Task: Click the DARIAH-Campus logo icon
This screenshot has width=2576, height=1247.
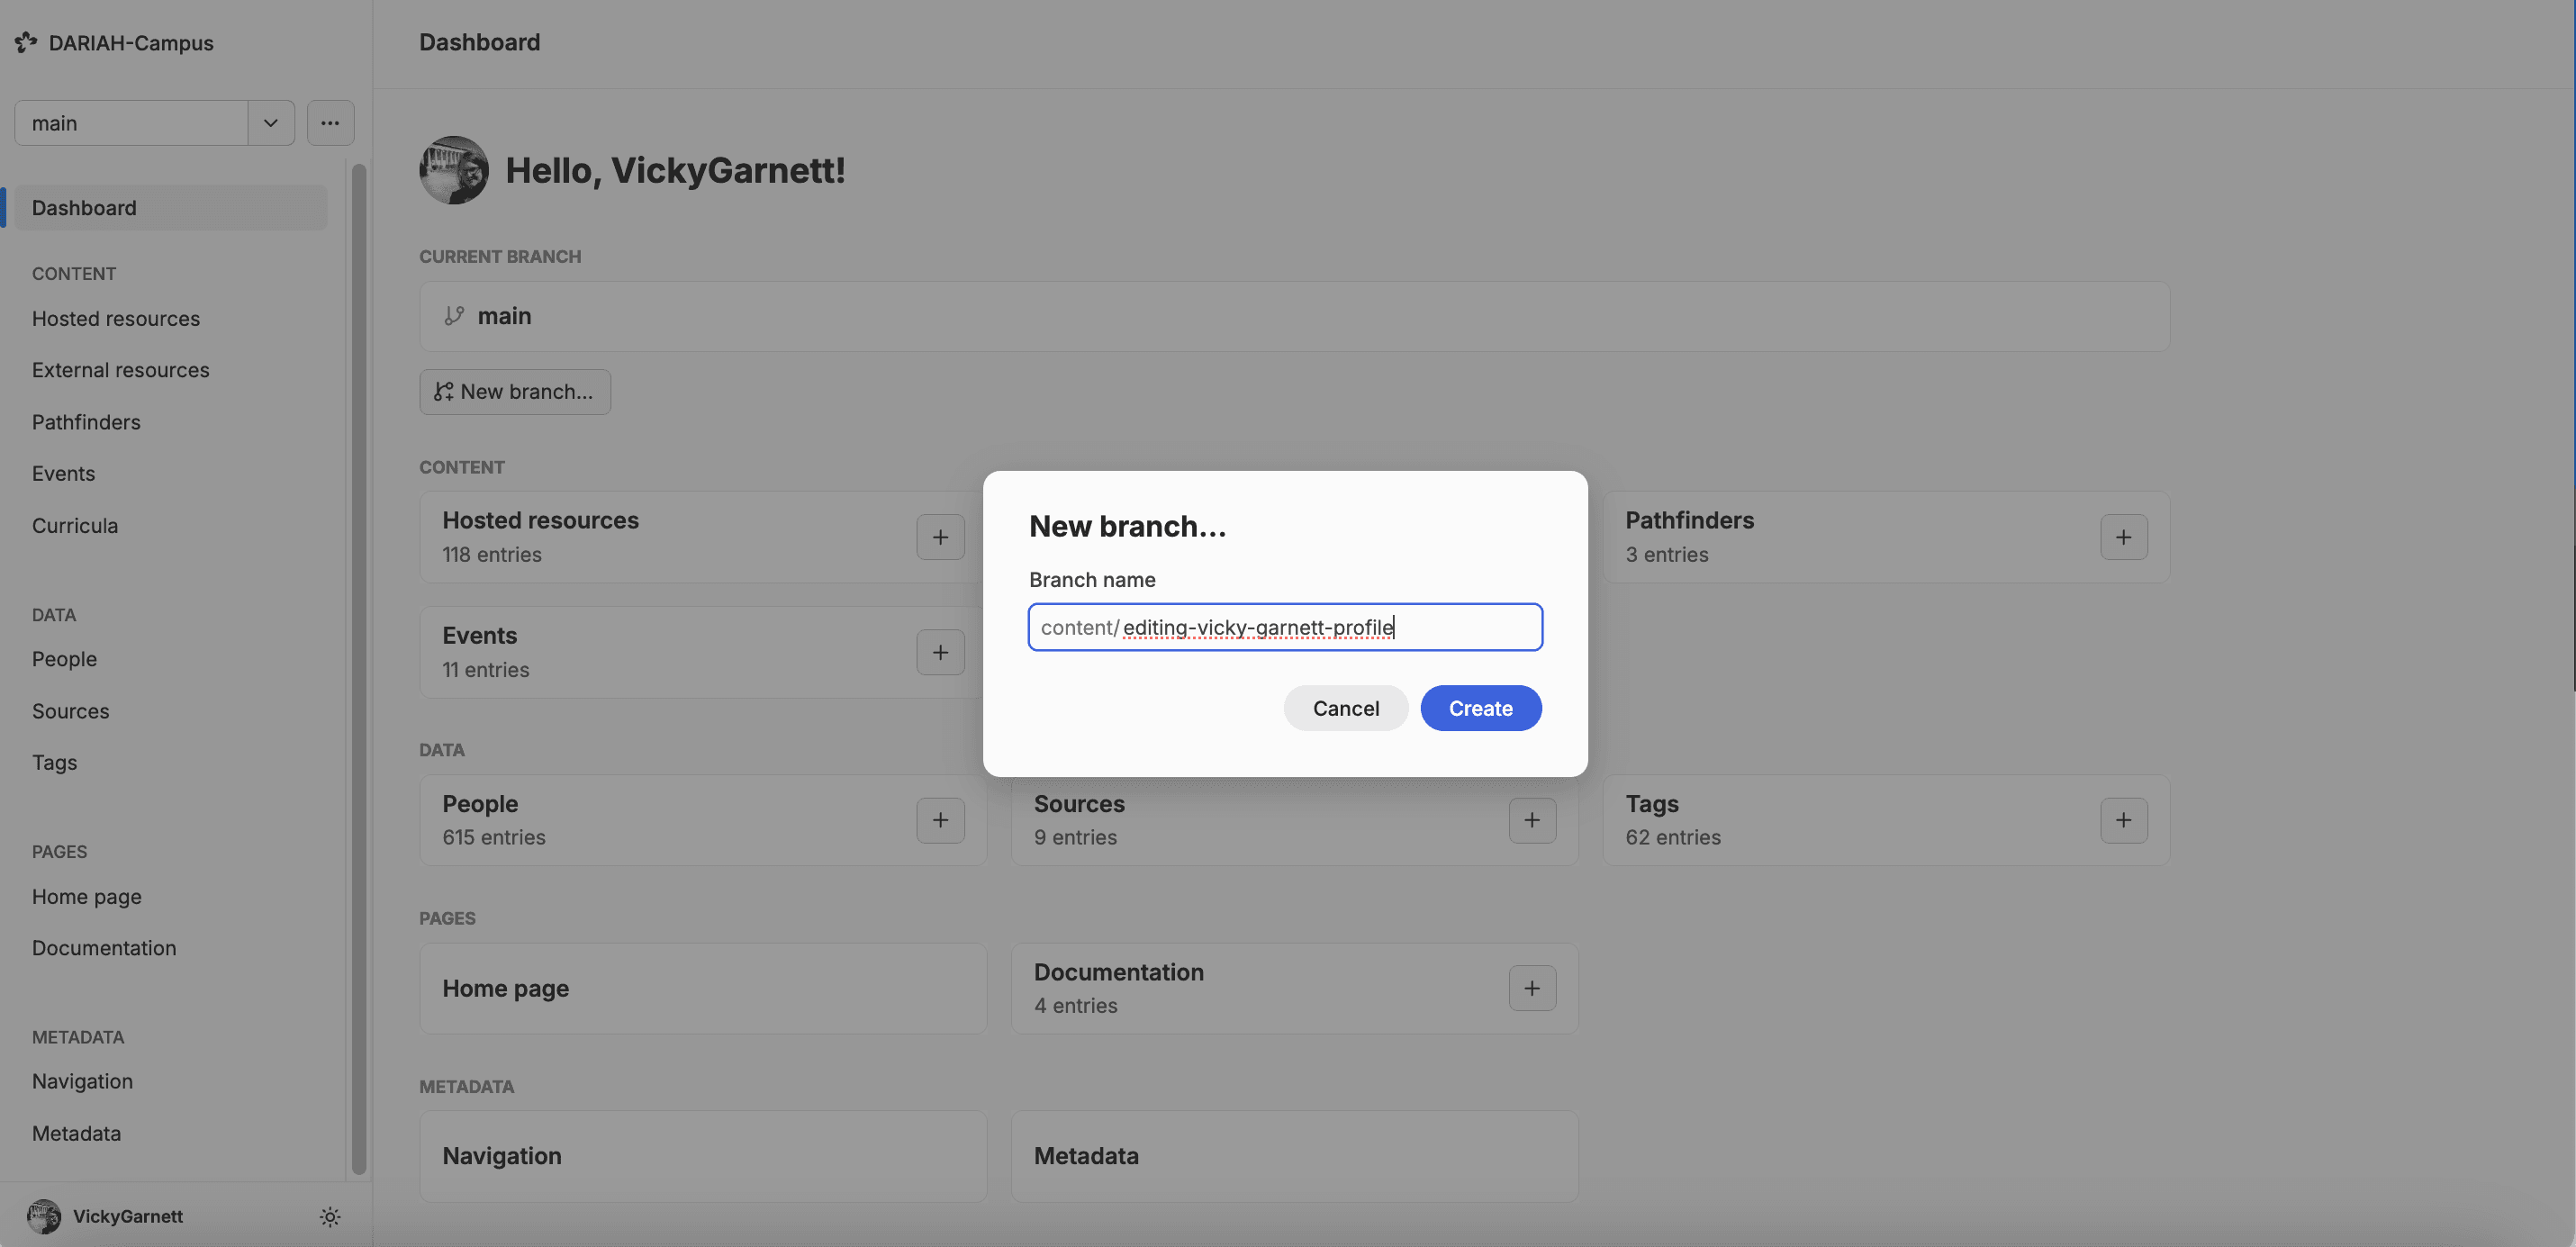Action: pyautogui.click(x=26, y=42)
